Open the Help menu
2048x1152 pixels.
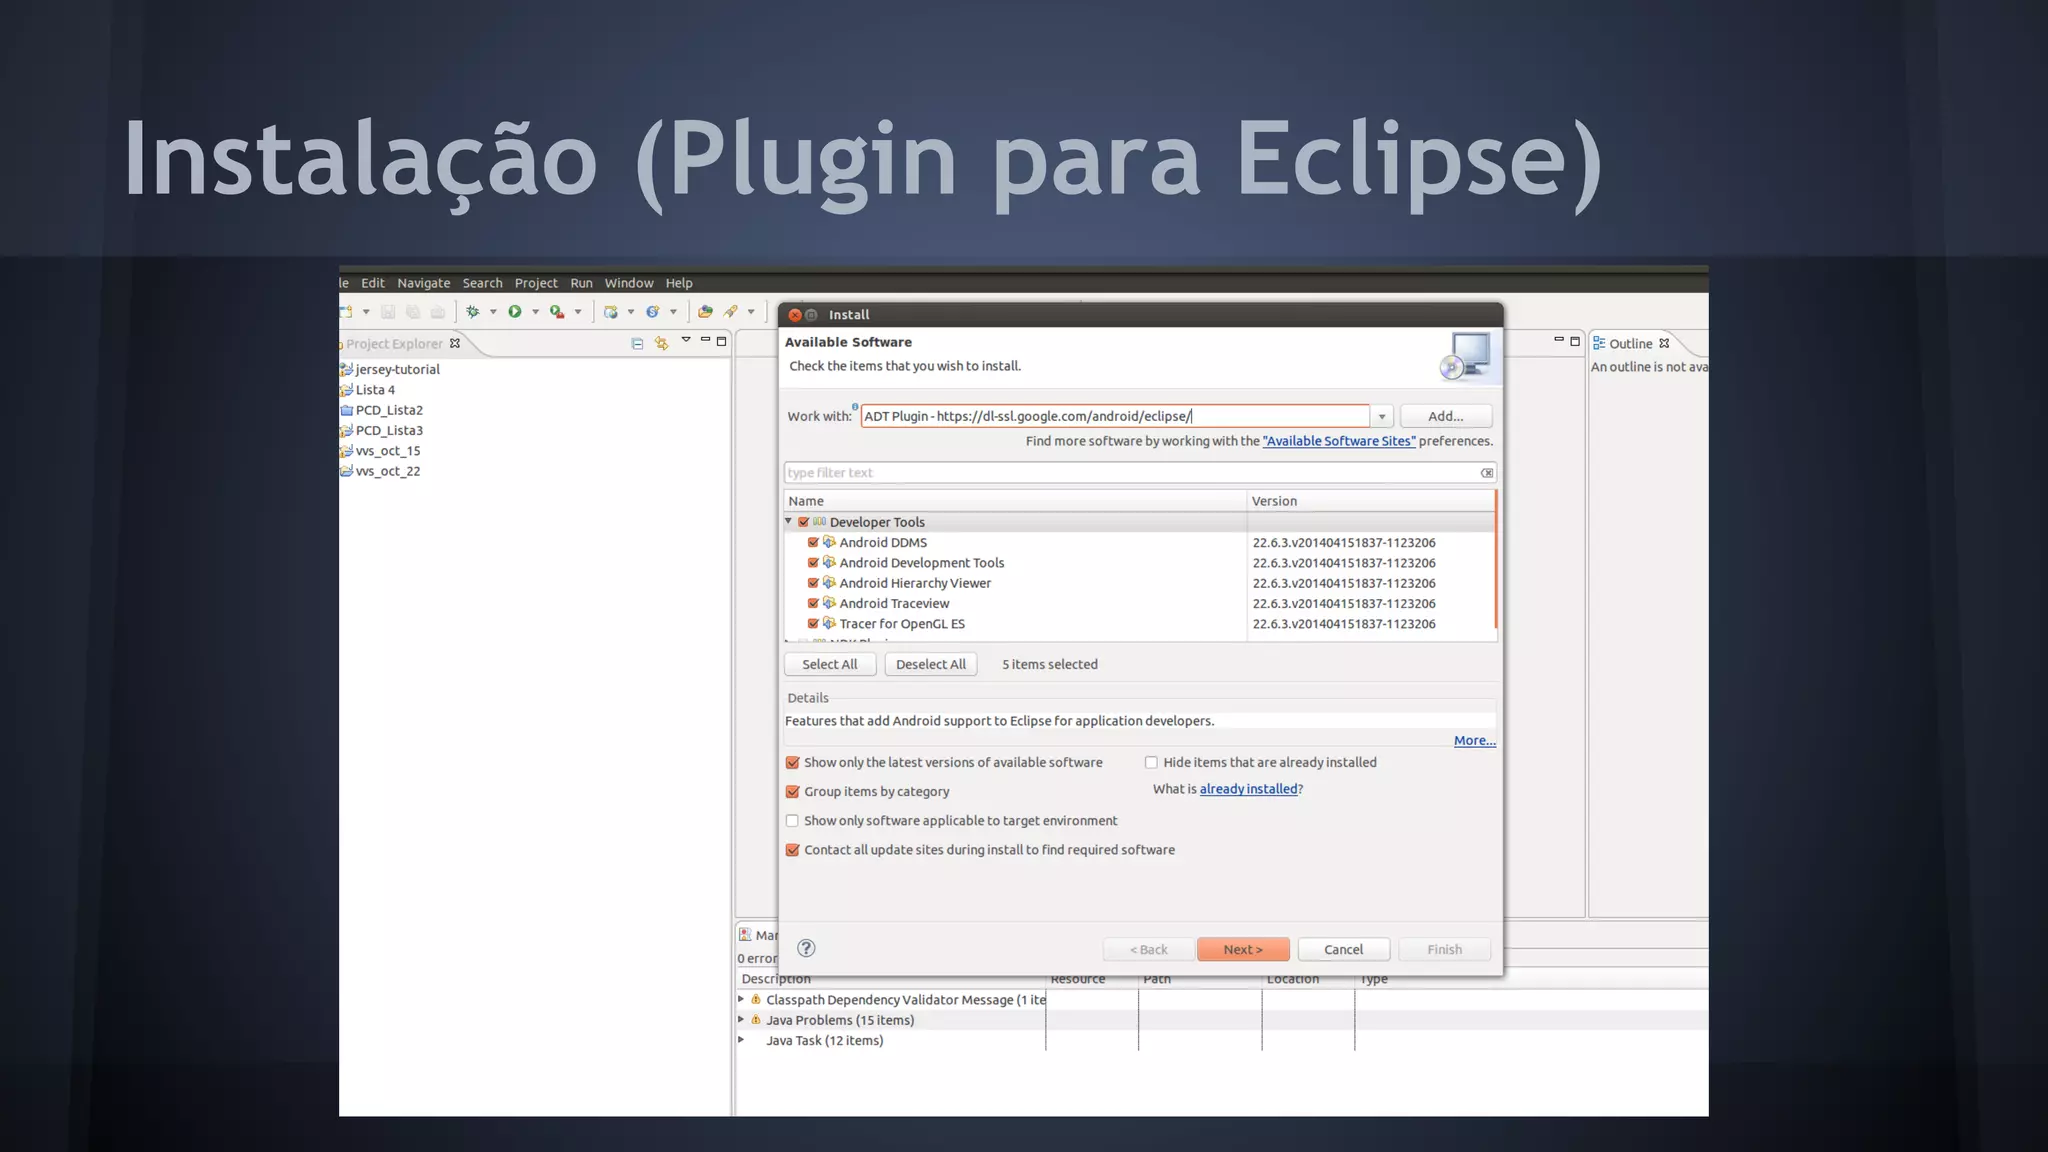pos(679,283)
